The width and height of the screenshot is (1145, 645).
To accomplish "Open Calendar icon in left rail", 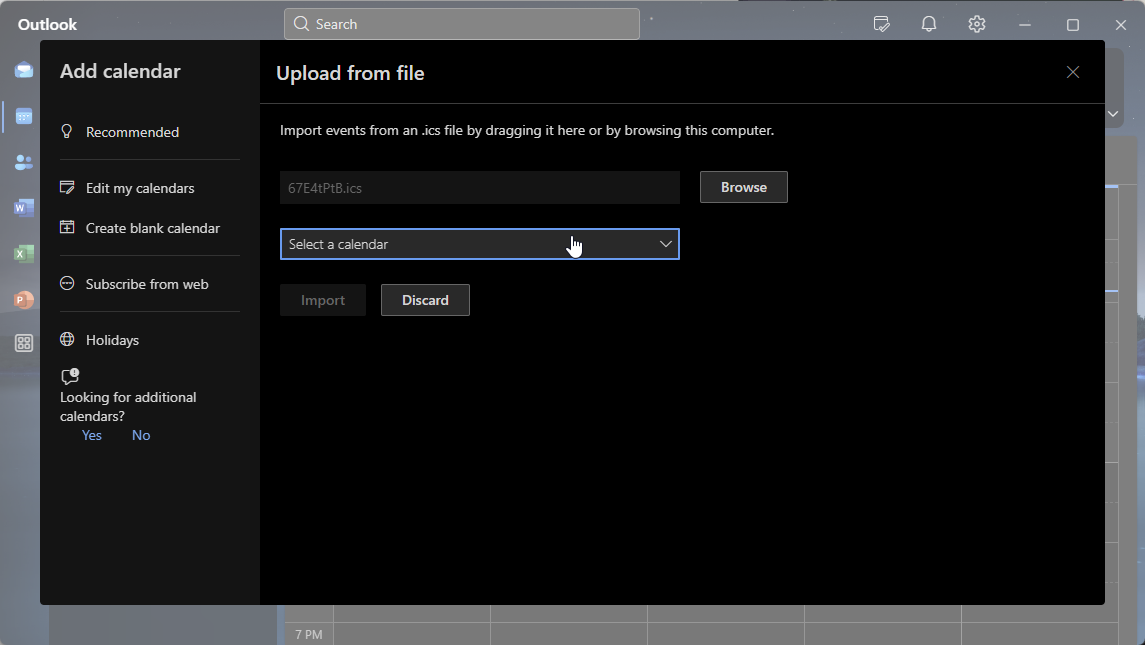I will 24,117.
